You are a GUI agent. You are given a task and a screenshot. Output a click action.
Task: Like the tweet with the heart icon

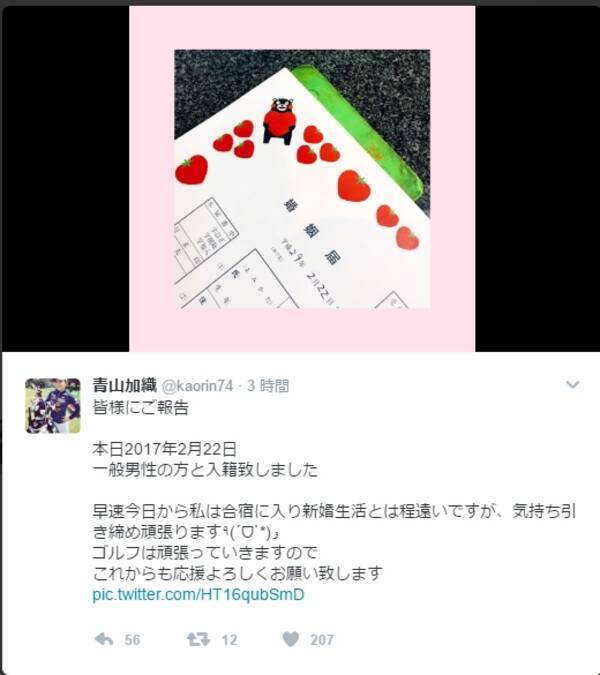click(291, 639)
